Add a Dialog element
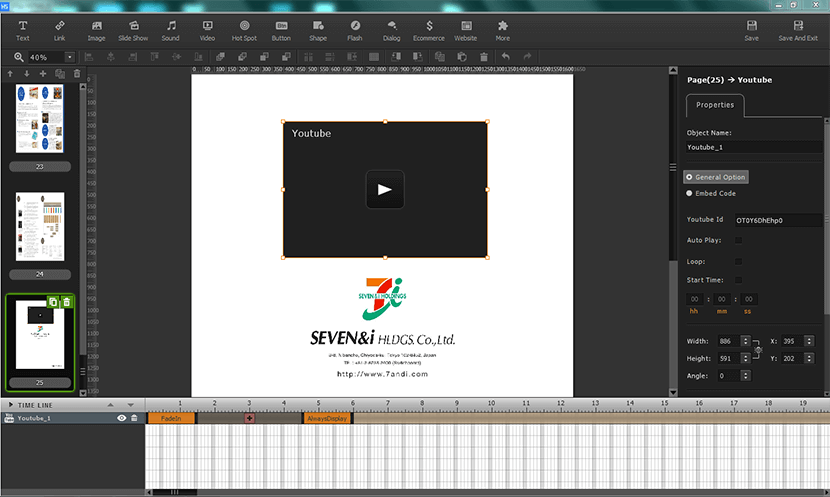 click(392, 31)
